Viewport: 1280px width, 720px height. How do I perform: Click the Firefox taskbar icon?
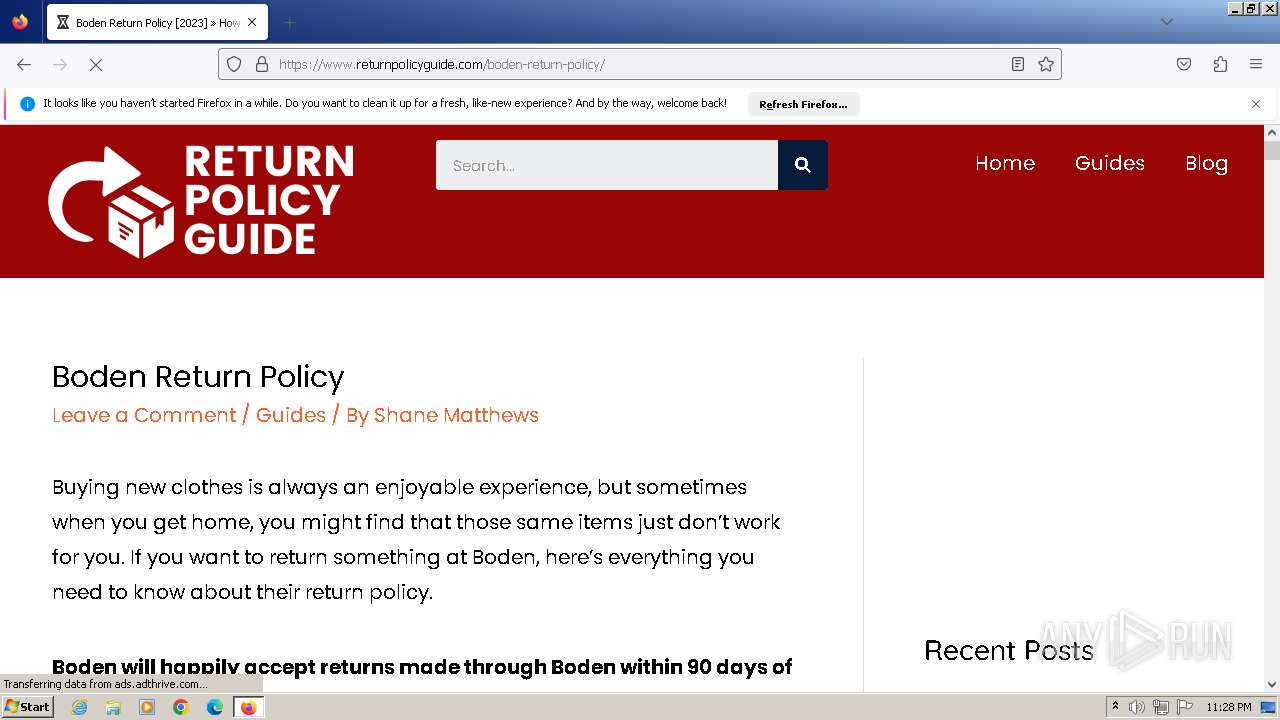coord(248,707)
